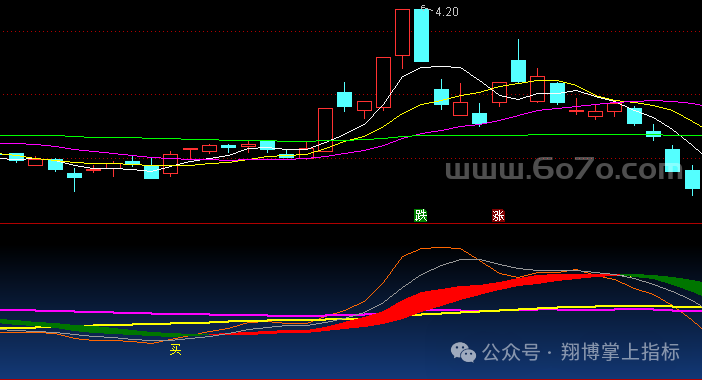Click the red 涨 signal marker

tap(498, 216)
